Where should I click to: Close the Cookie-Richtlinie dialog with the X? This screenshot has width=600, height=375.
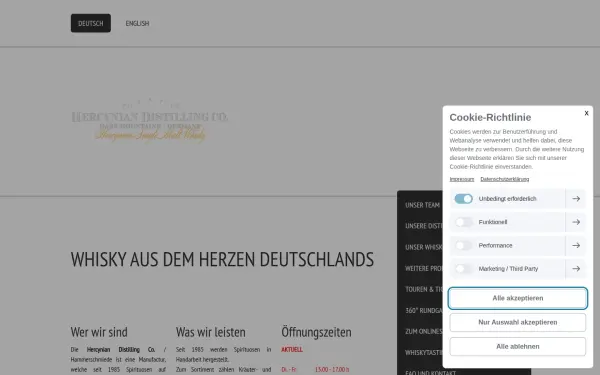[x=586, y=113]
